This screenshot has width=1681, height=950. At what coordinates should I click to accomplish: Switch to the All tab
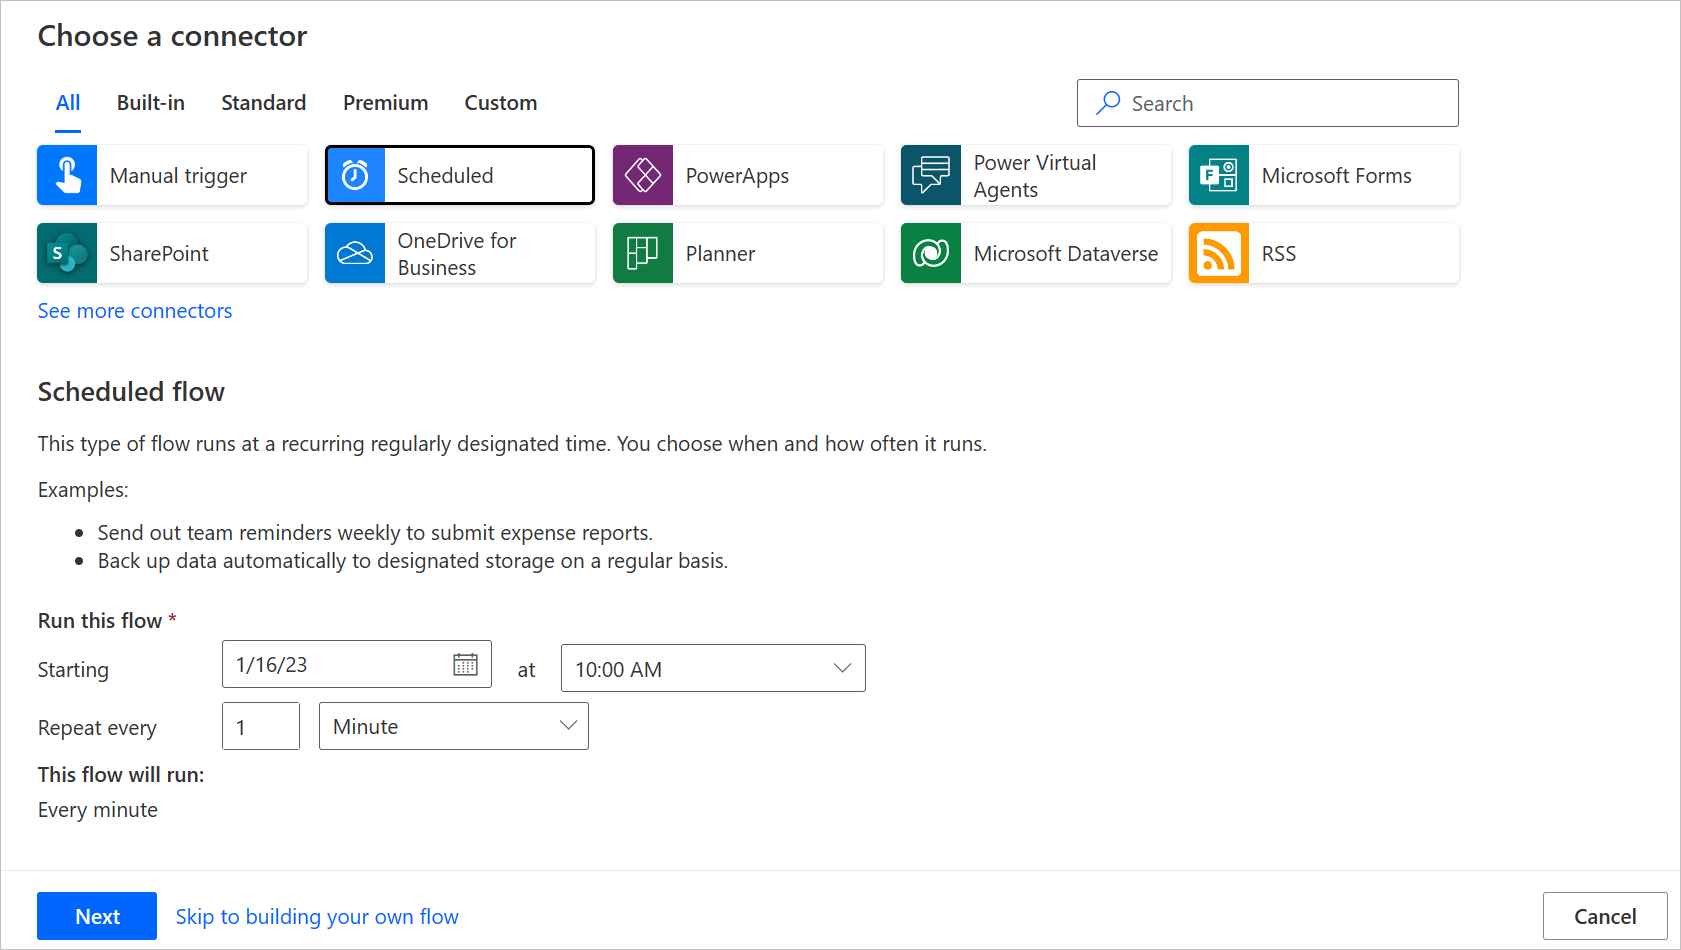tap(68, 103)
